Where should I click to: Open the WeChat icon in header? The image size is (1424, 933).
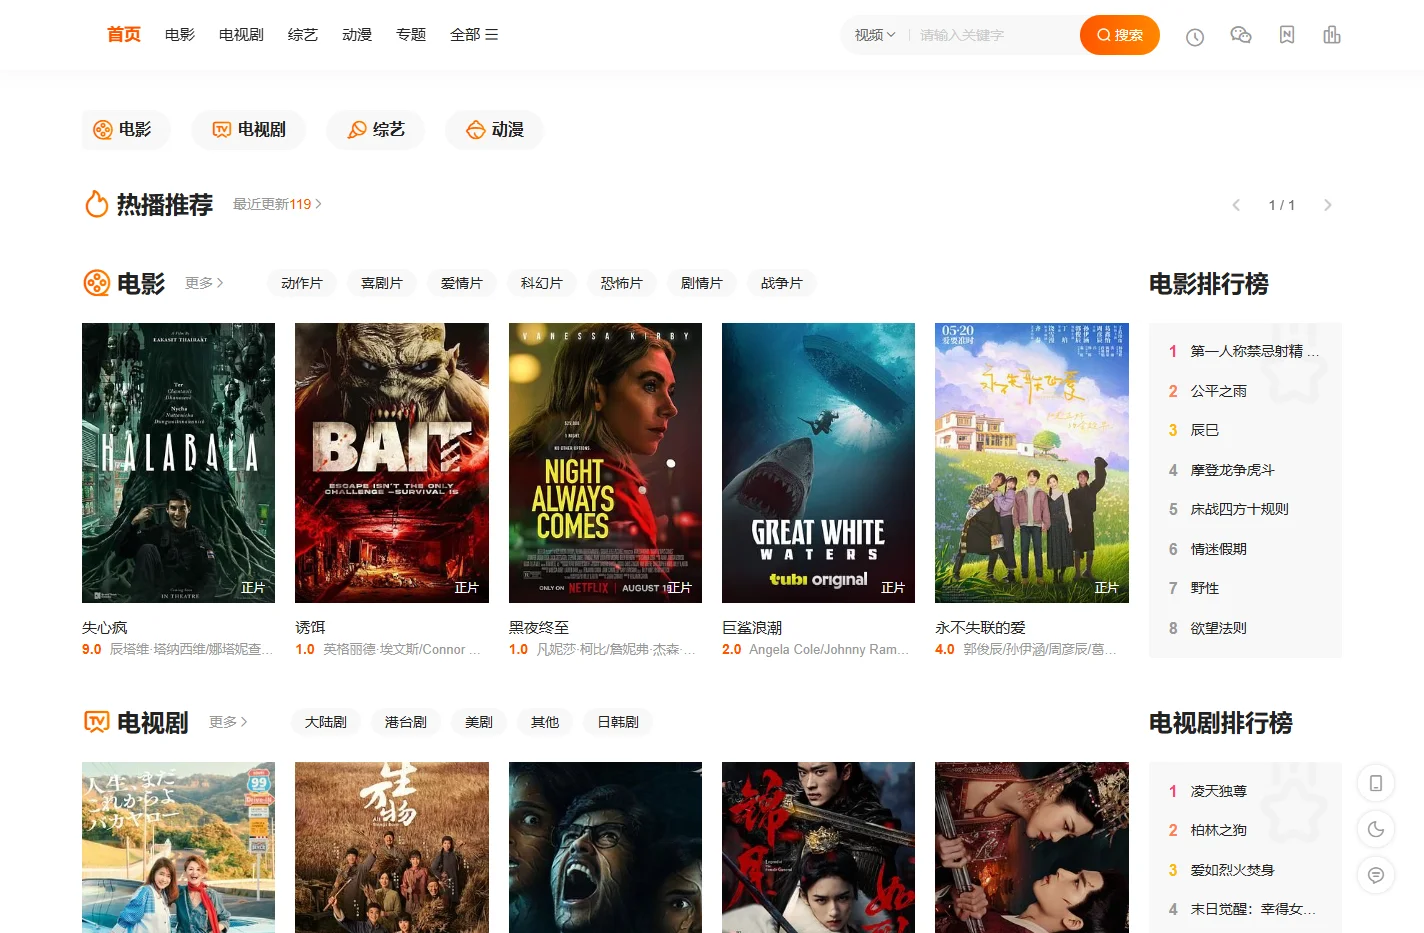point(1241,35)
